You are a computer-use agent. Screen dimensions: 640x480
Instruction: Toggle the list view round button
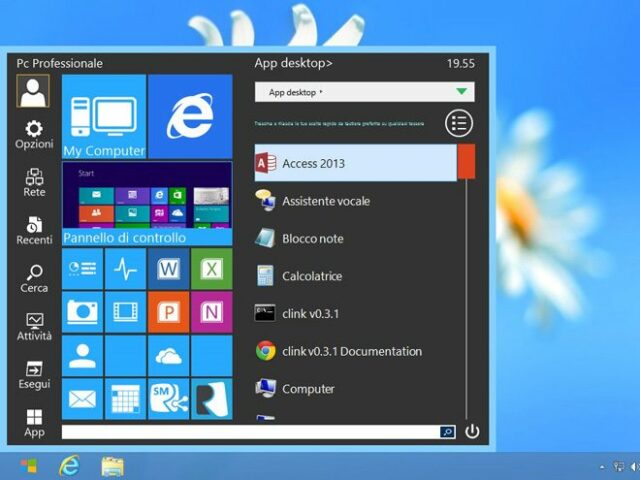click(x=459, y=124)
